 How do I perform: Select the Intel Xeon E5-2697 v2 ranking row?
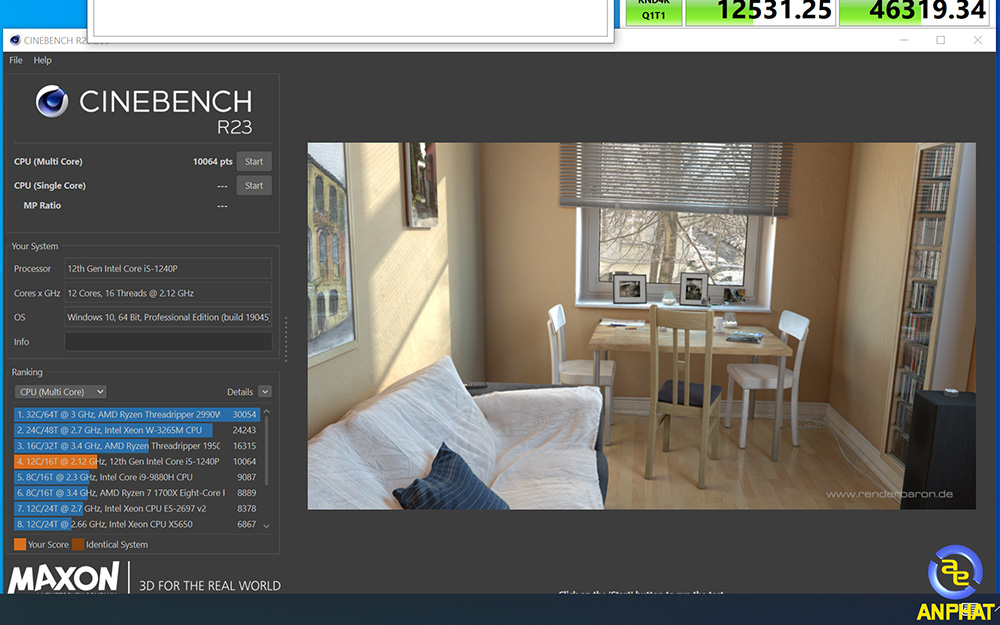[136, 508]
